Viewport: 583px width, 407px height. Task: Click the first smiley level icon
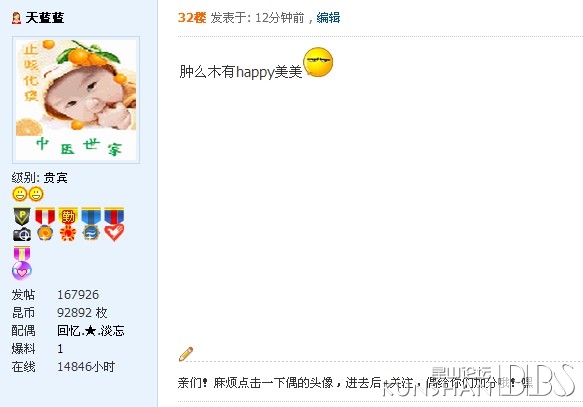[x=19, y=194]
